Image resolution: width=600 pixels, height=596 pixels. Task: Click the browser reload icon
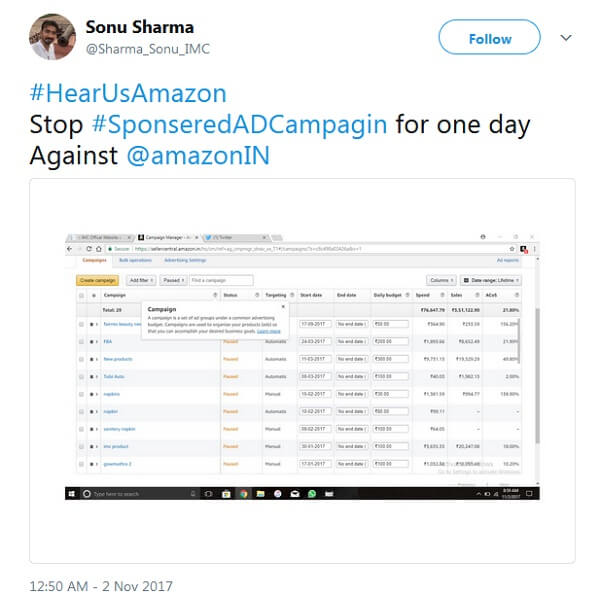pyautogui.click(x=91, y=247)
